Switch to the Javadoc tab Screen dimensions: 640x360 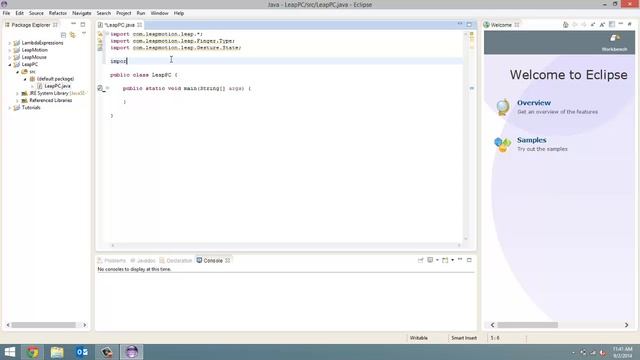pyautogui.click(x=143, y=260)
